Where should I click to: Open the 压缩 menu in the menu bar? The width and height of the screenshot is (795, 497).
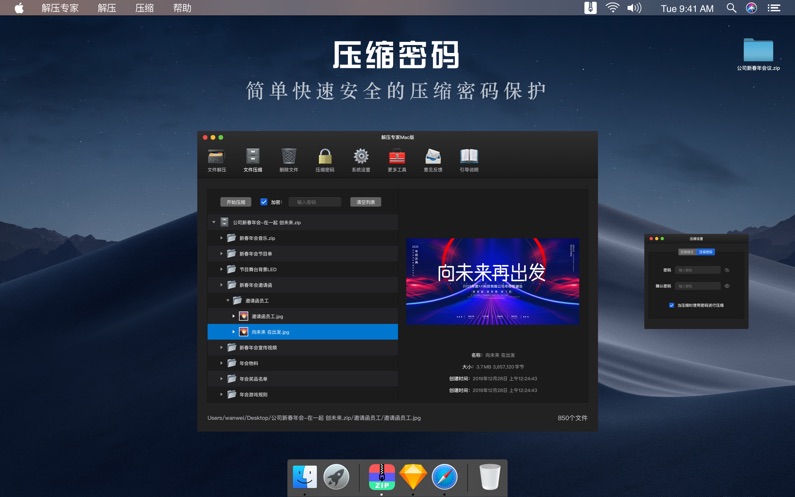click(144, 8)
